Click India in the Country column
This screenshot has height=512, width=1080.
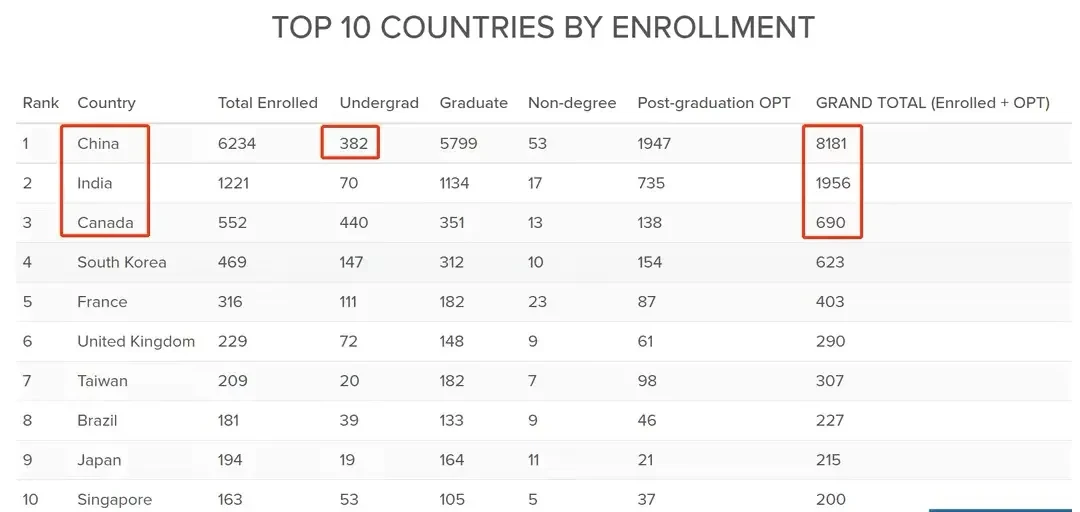pos(95,183)
